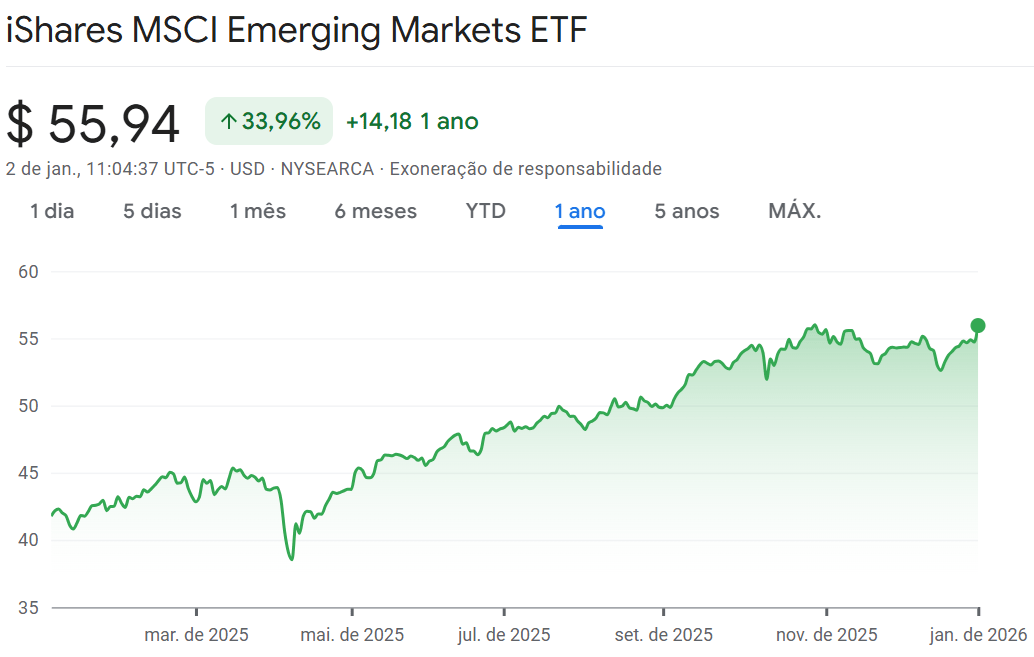The image size is (1034, 657).
Task: Switch to the 5 anos view
Action: (687, 211)
